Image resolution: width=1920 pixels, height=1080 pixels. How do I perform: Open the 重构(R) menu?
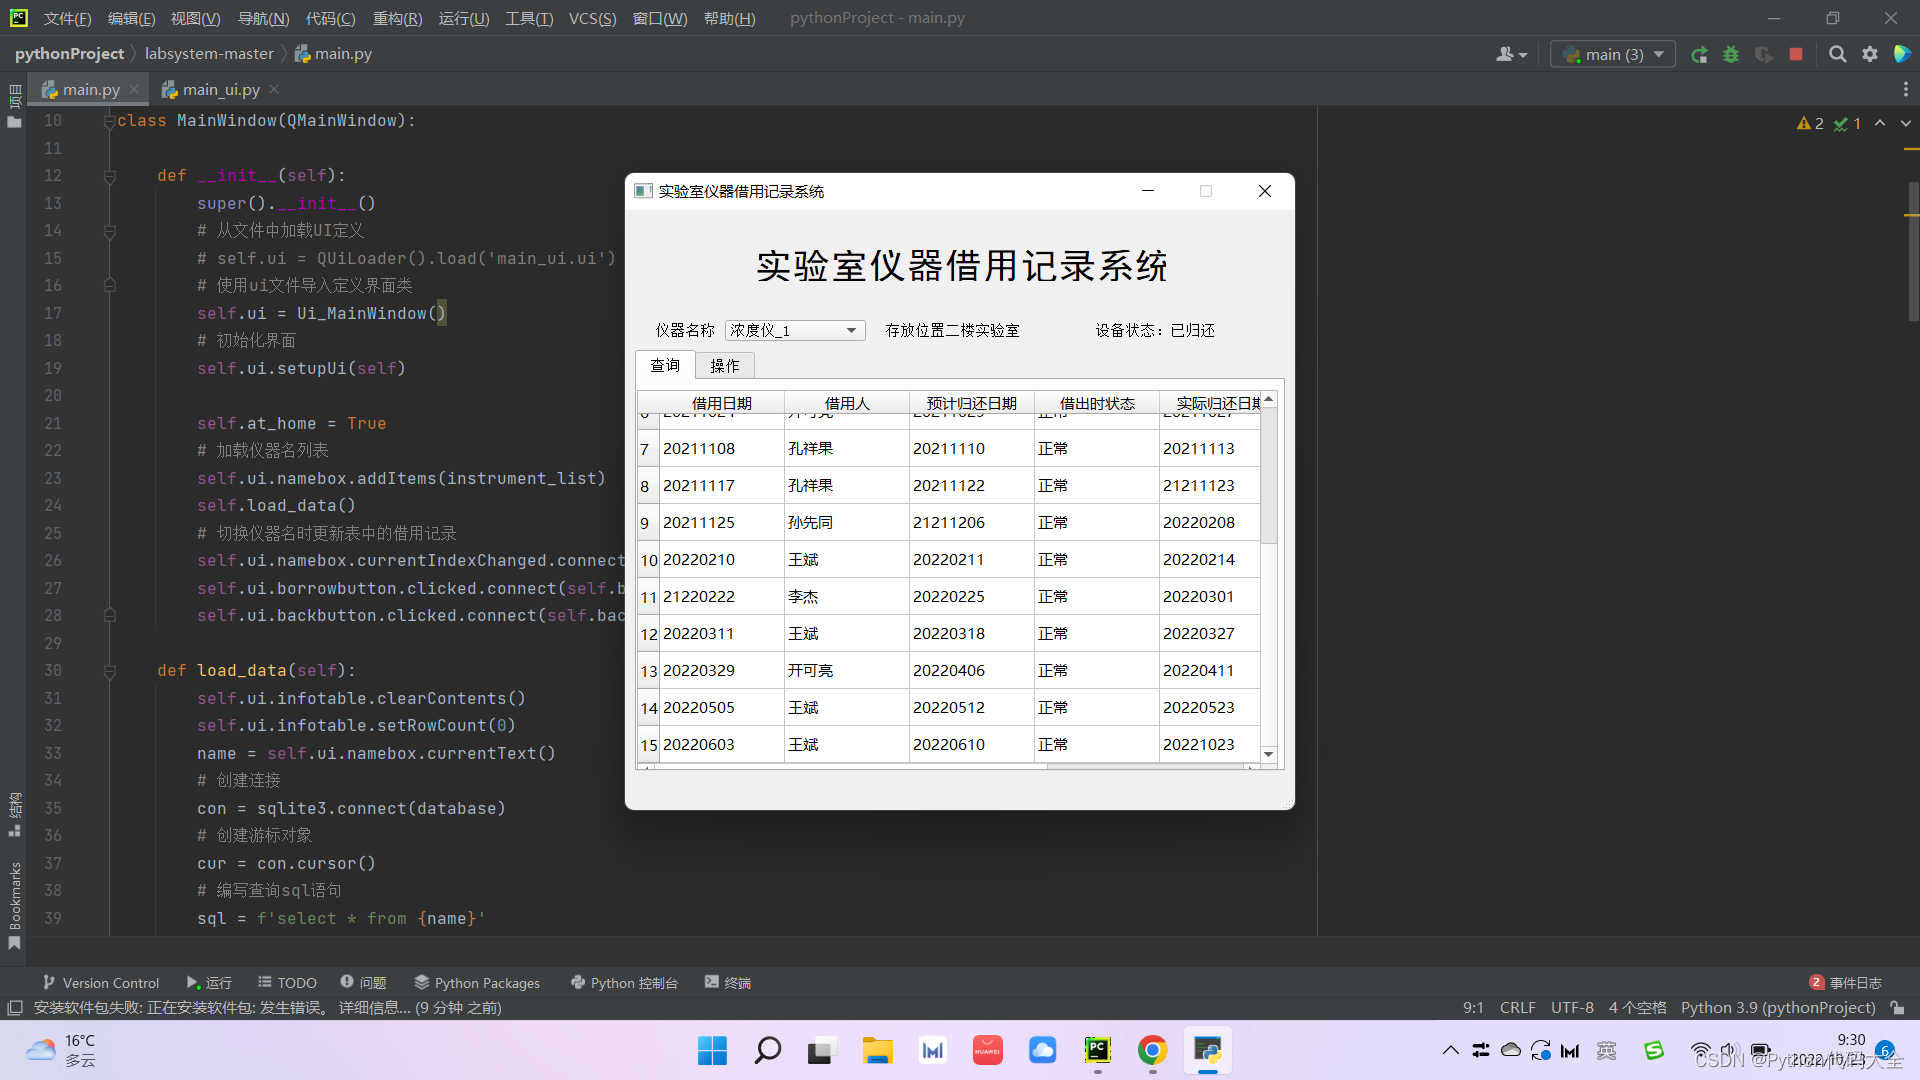point(397,18)
